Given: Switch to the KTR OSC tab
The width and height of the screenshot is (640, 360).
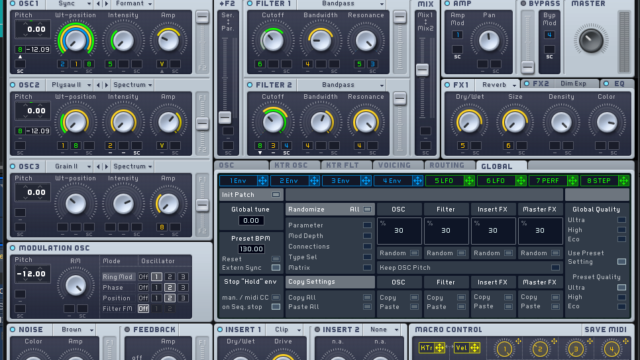Looking at the screenshot, I should click(x=294, y=165).
